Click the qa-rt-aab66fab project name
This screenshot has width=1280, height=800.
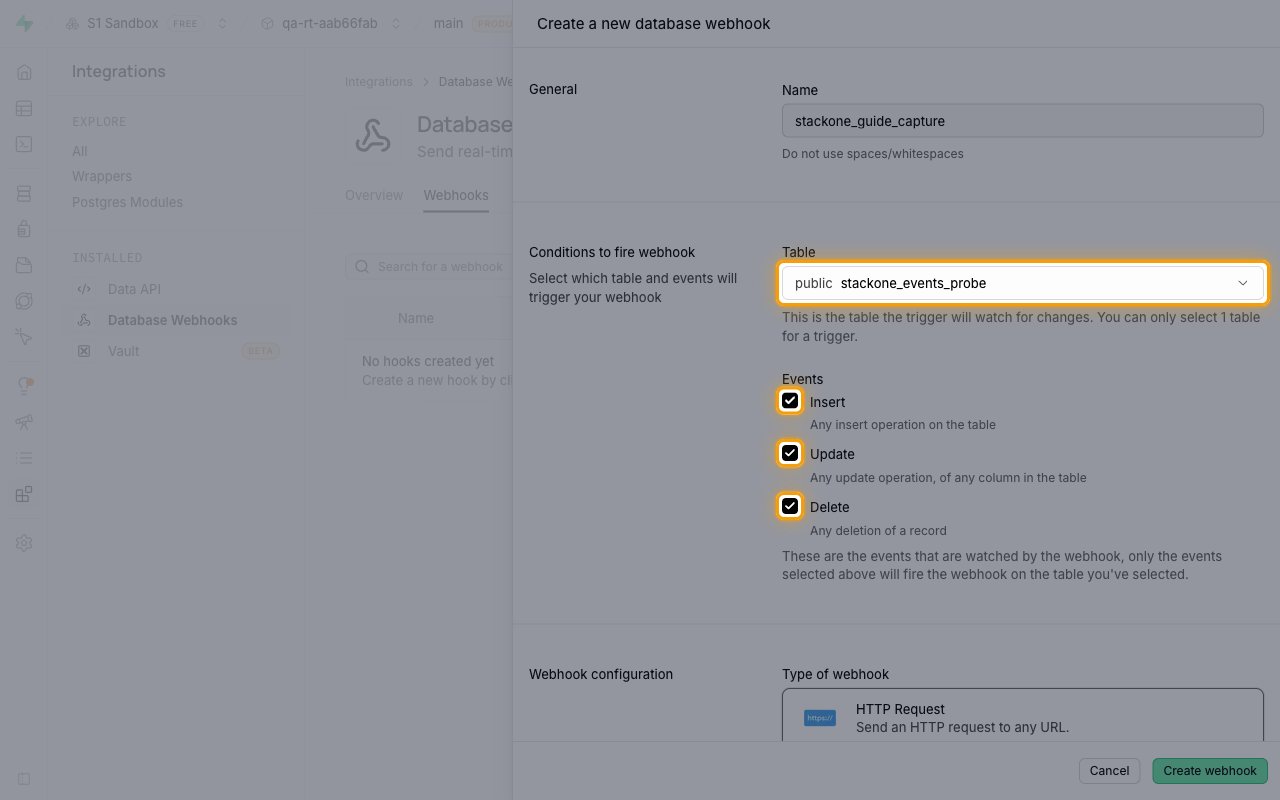point(330,23)
